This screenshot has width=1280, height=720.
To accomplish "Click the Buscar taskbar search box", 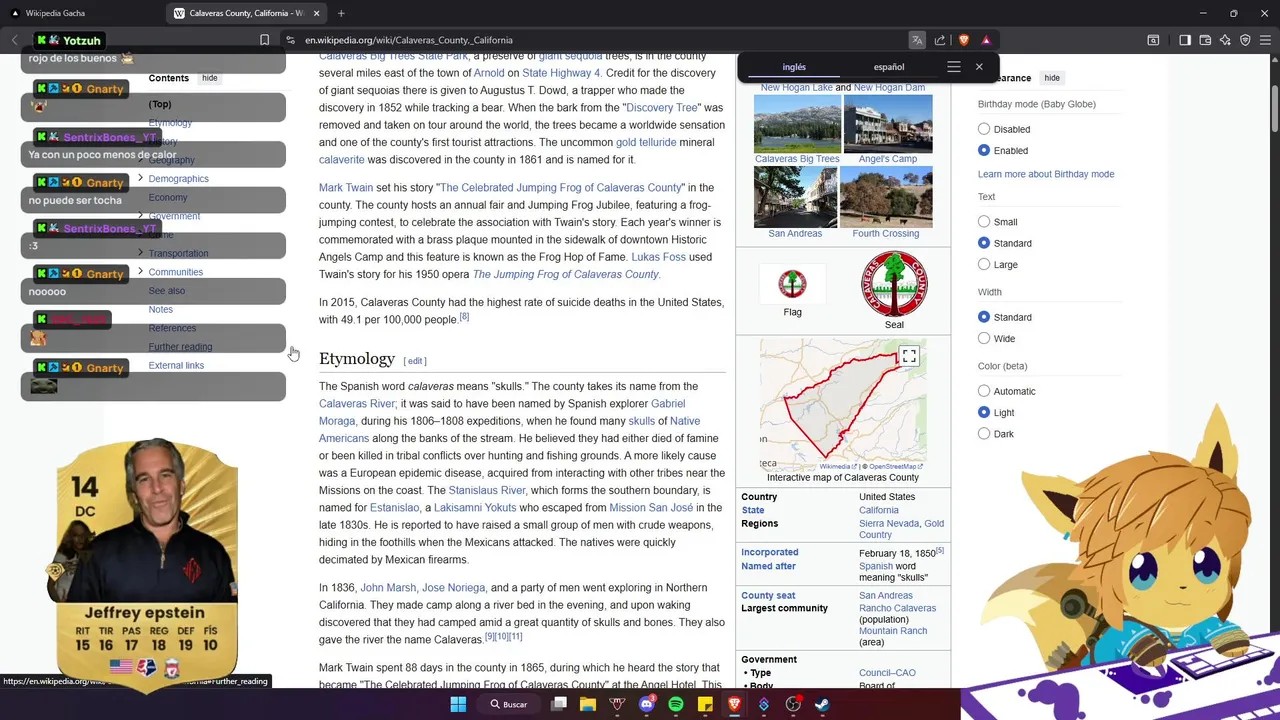I will [508, 704].
